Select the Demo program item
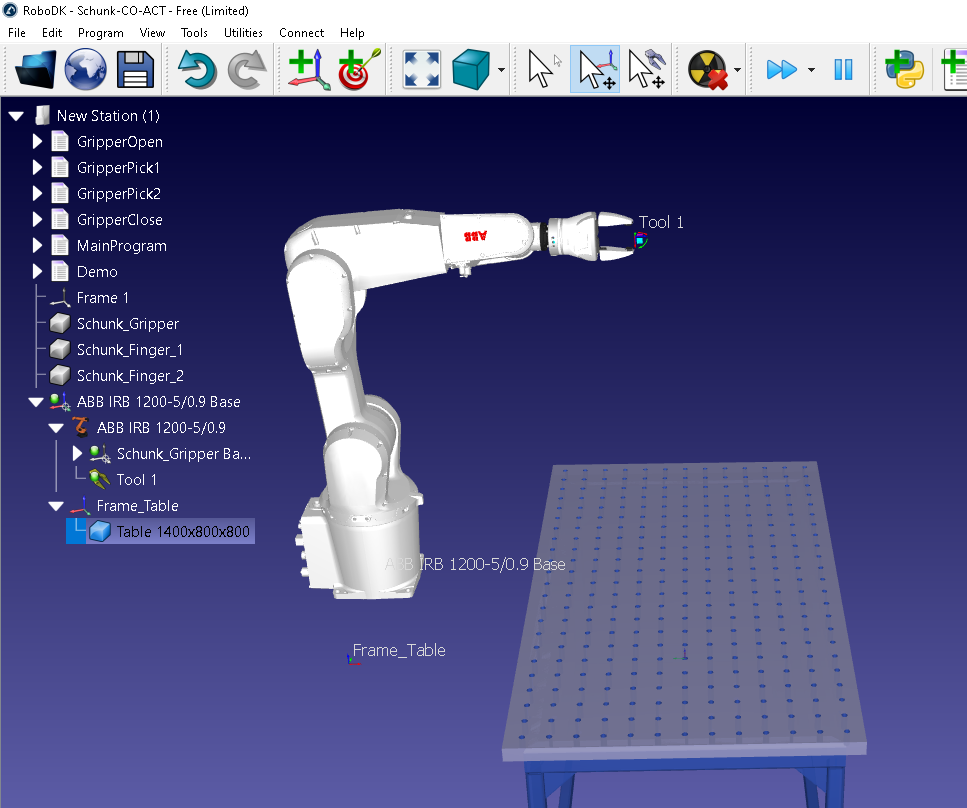967x808 pixels. (x=97, y=271)
